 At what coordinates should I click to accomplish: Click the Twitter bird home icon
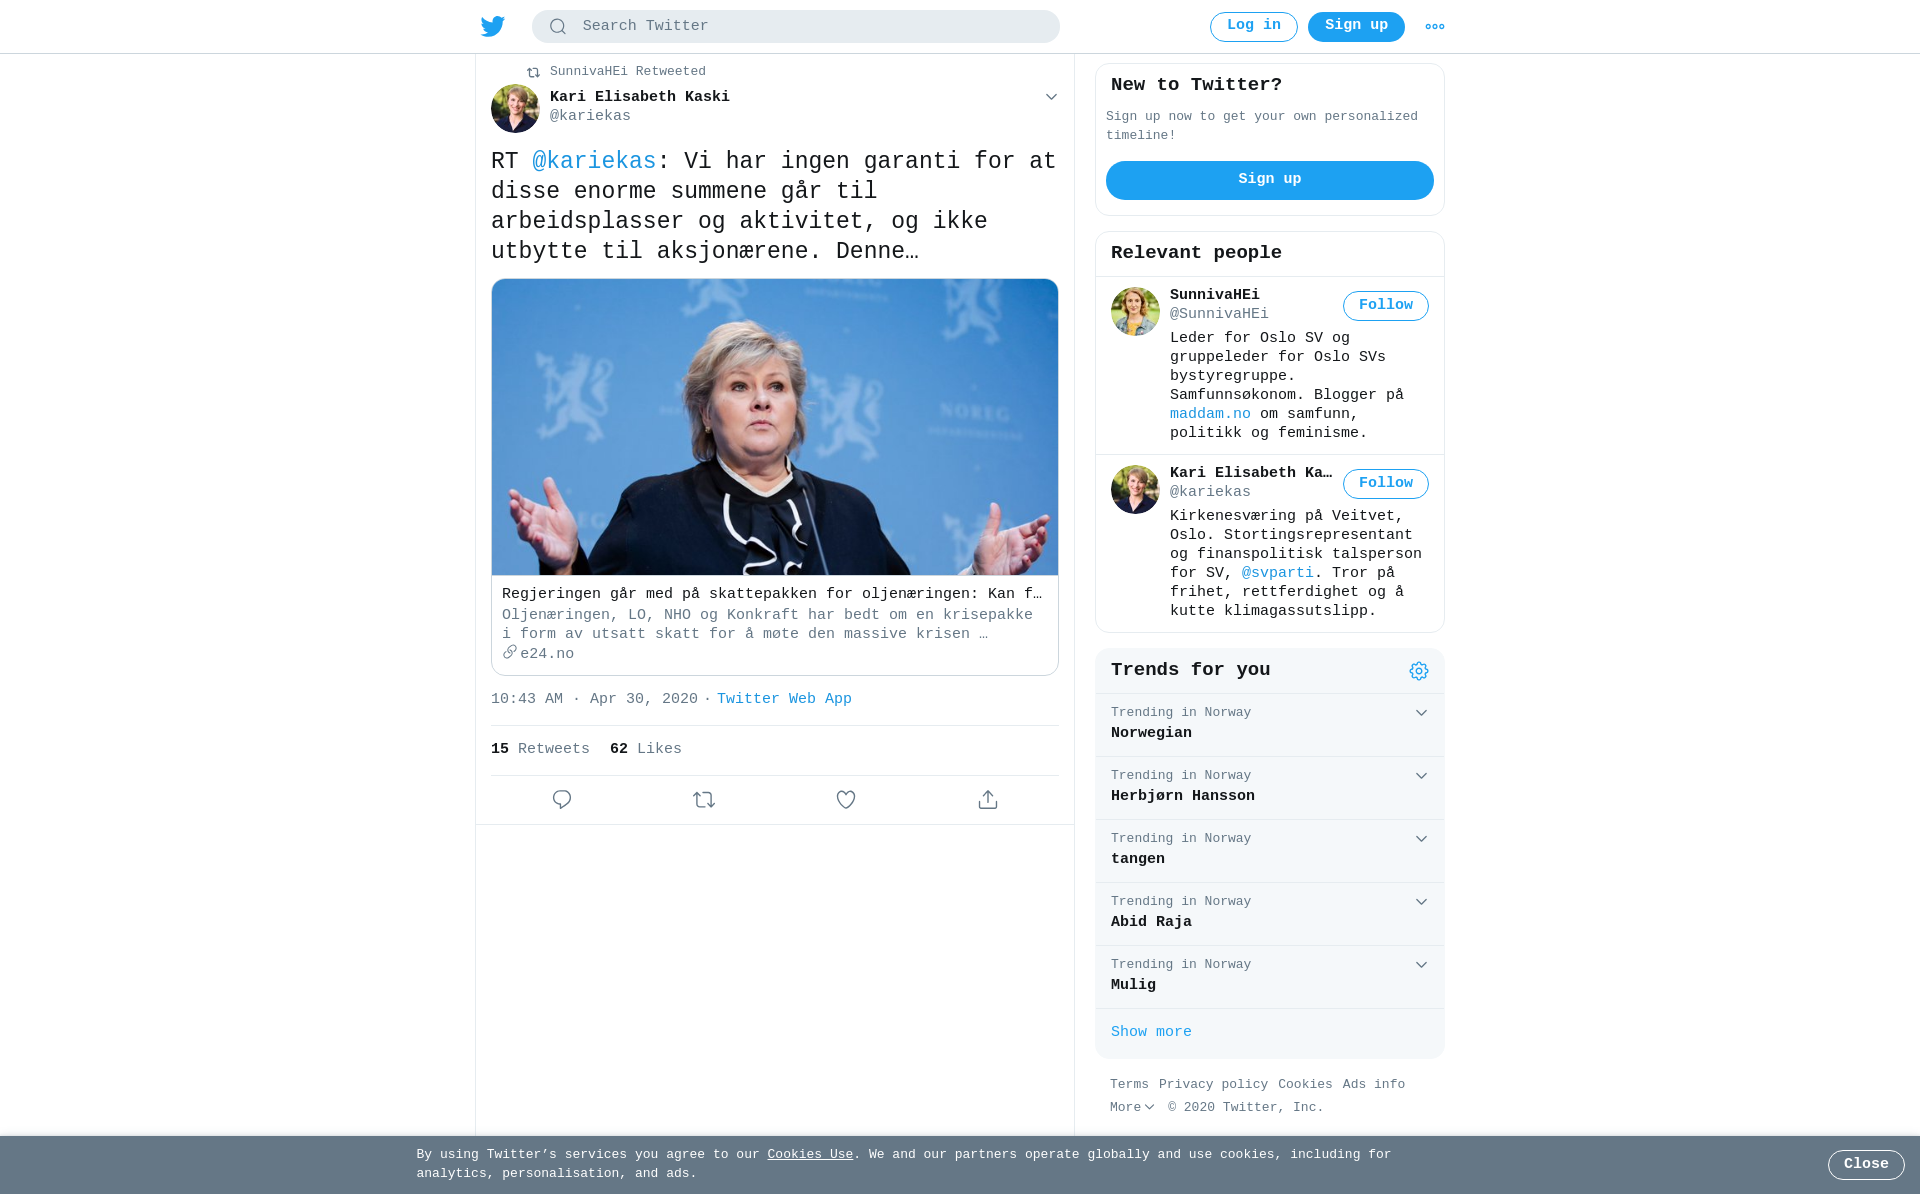pyautogui.click(x=493, y=26)
